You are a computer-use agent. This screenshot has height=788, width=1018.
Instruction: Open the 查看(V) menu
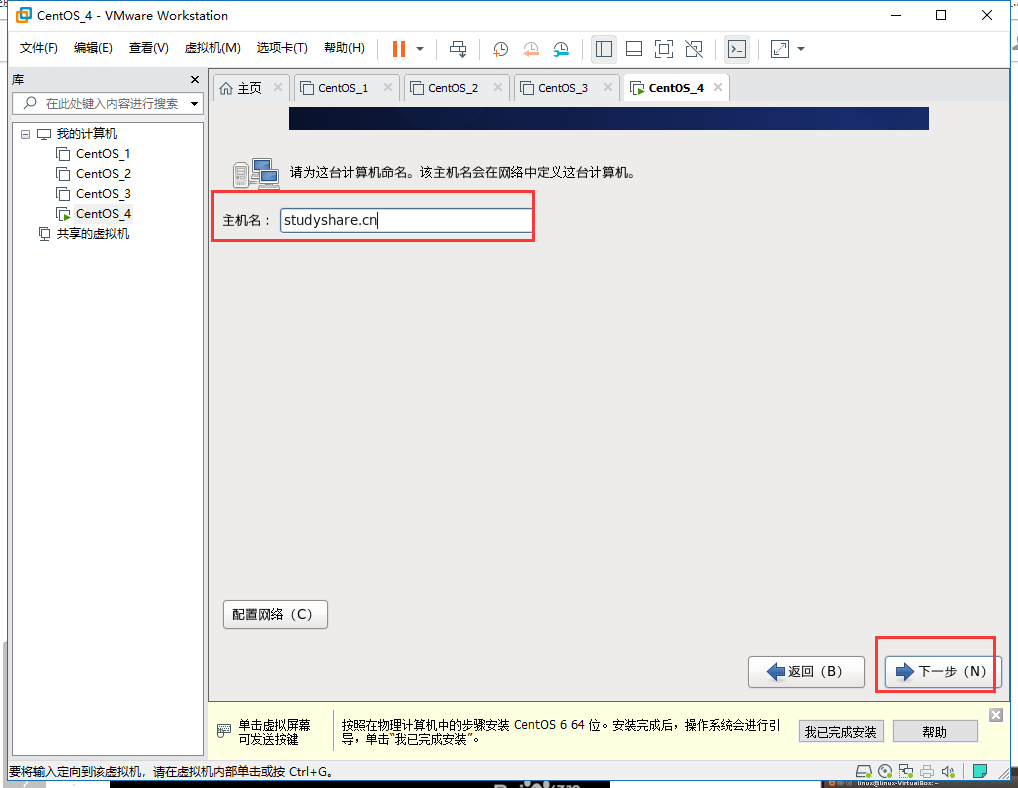(149, 48)
